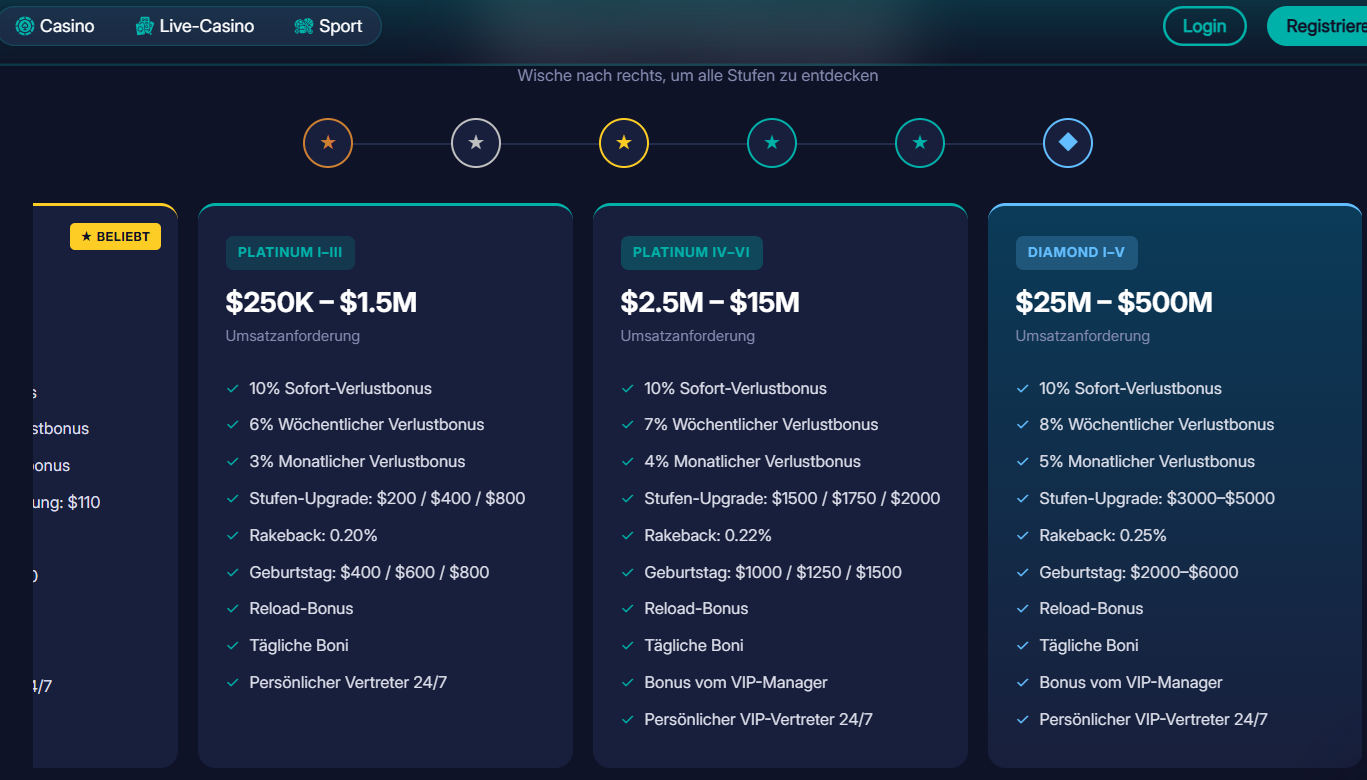
Task: Click "Geburtstag: $2000–$6000"
Action: [x=1139, y=573]
